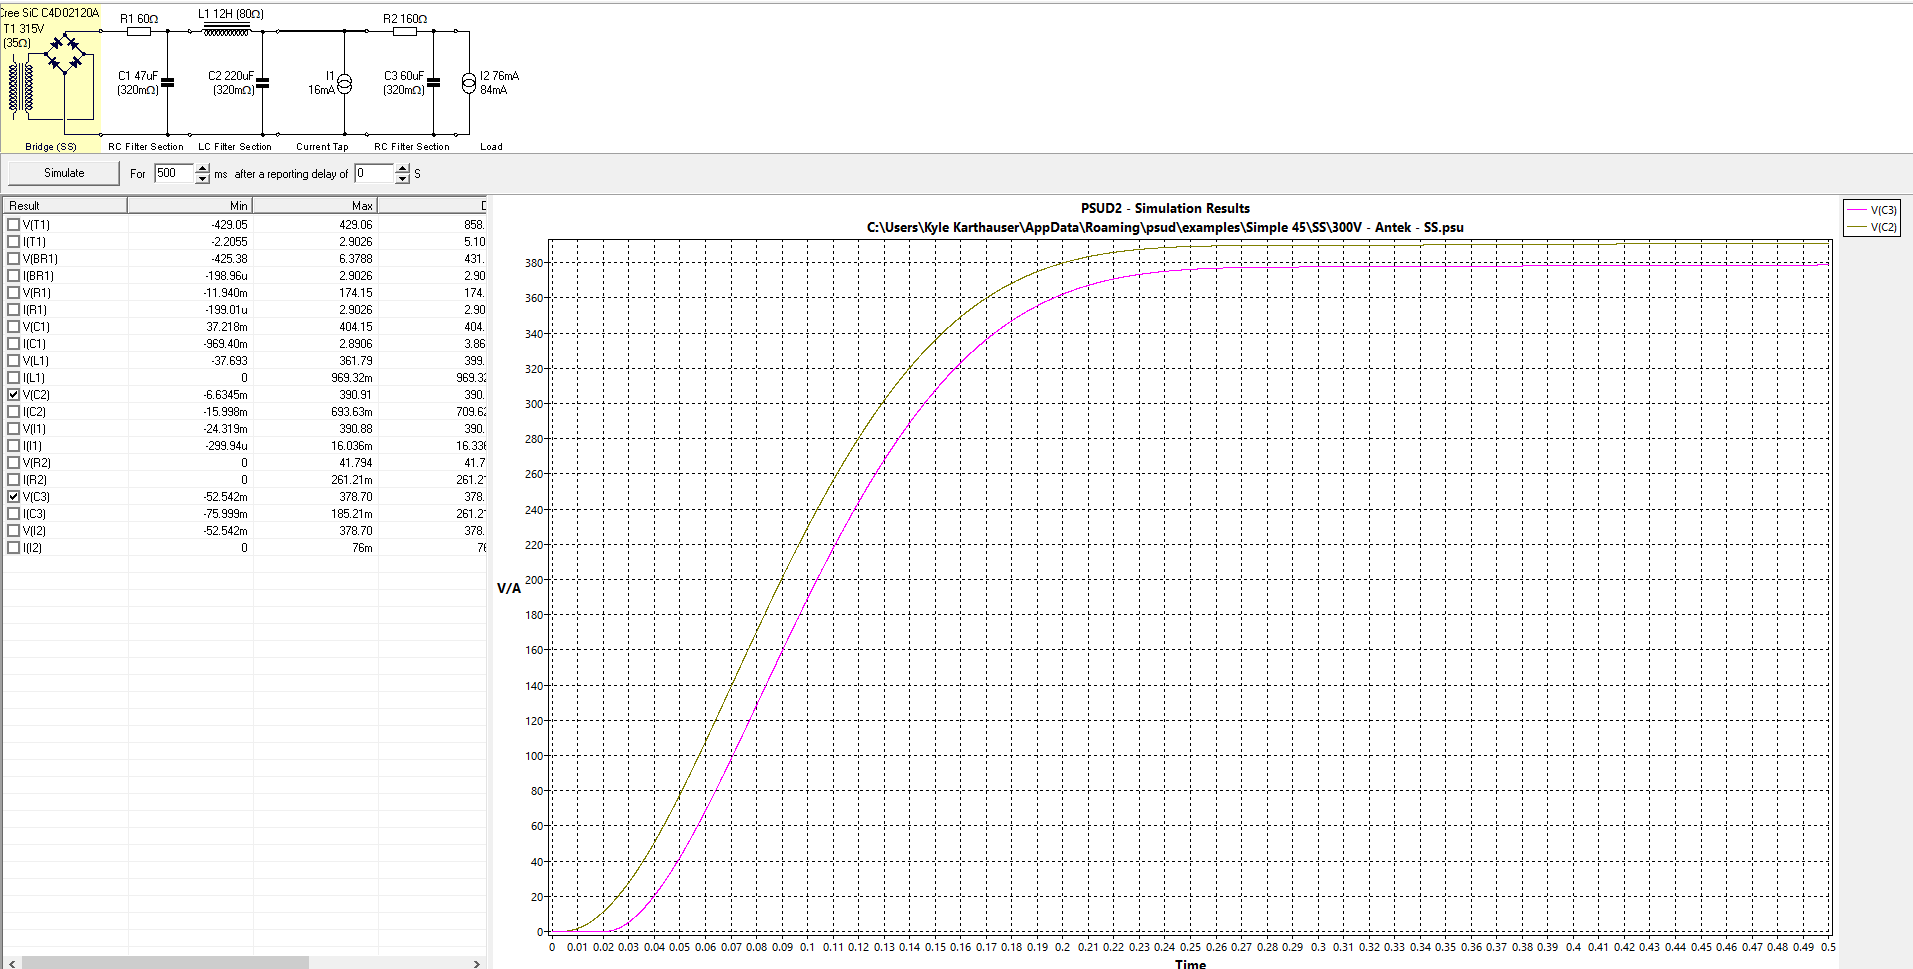
Task: Click the R1 60Ω resistor symbol
Action: (139, 31)
